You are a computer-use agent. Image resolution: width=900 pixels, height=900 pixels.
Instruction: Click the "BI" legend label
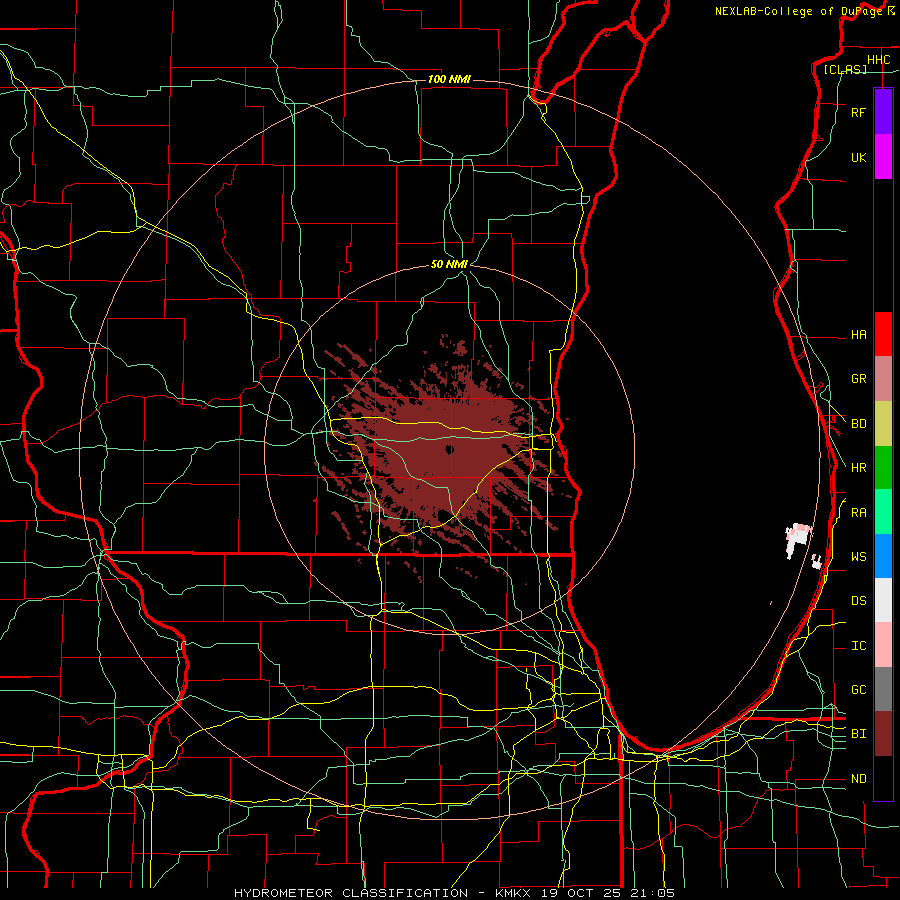tap(858, 734)
